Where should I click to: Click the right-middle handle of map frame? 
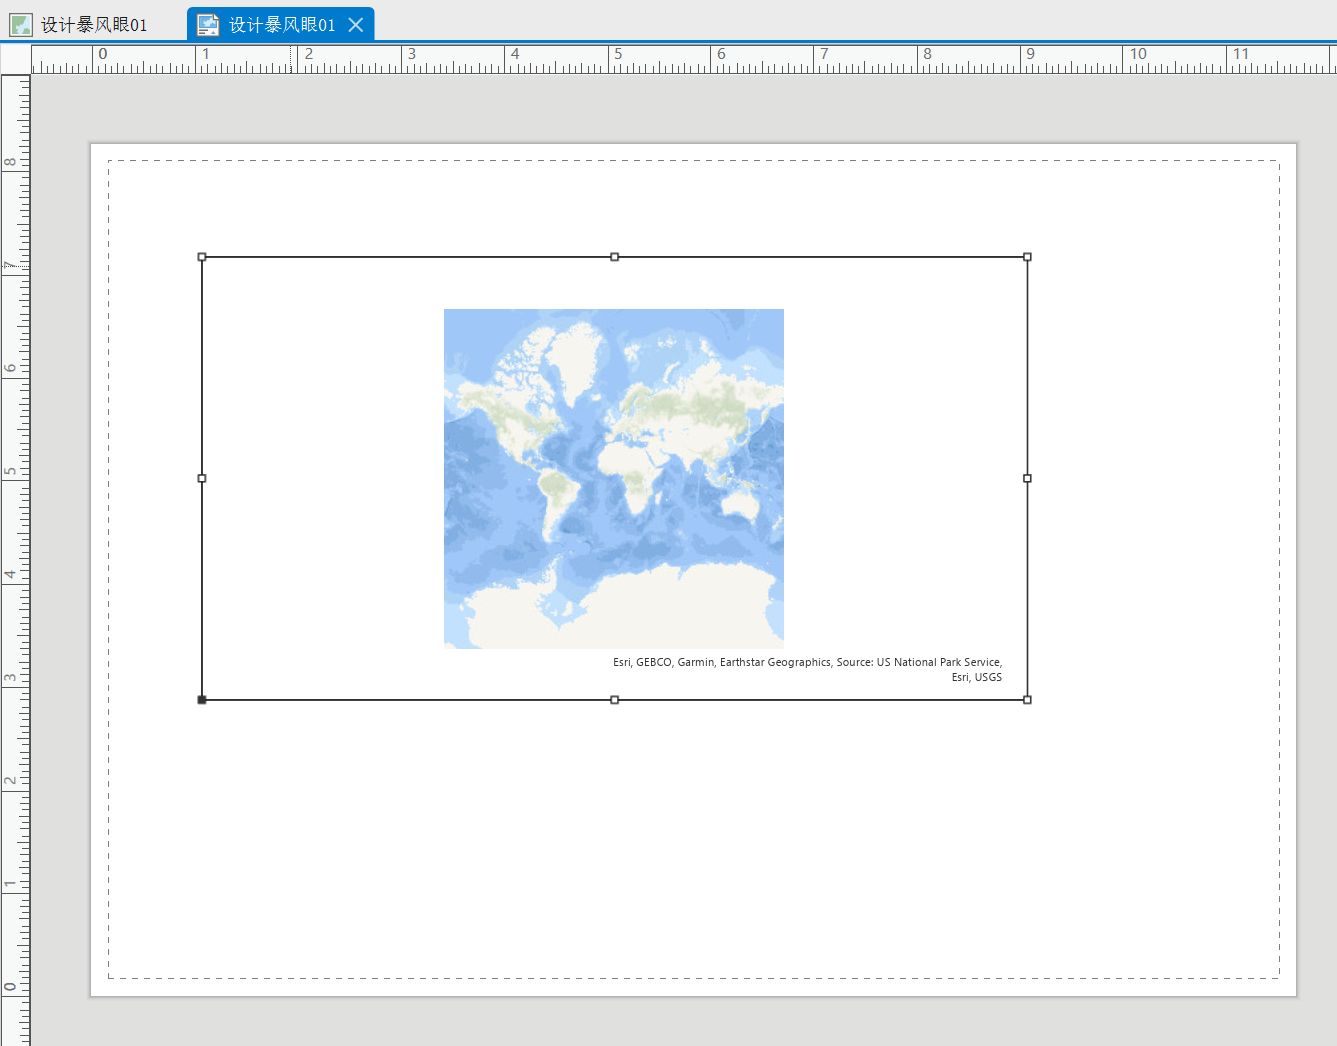click(1027, 478)
